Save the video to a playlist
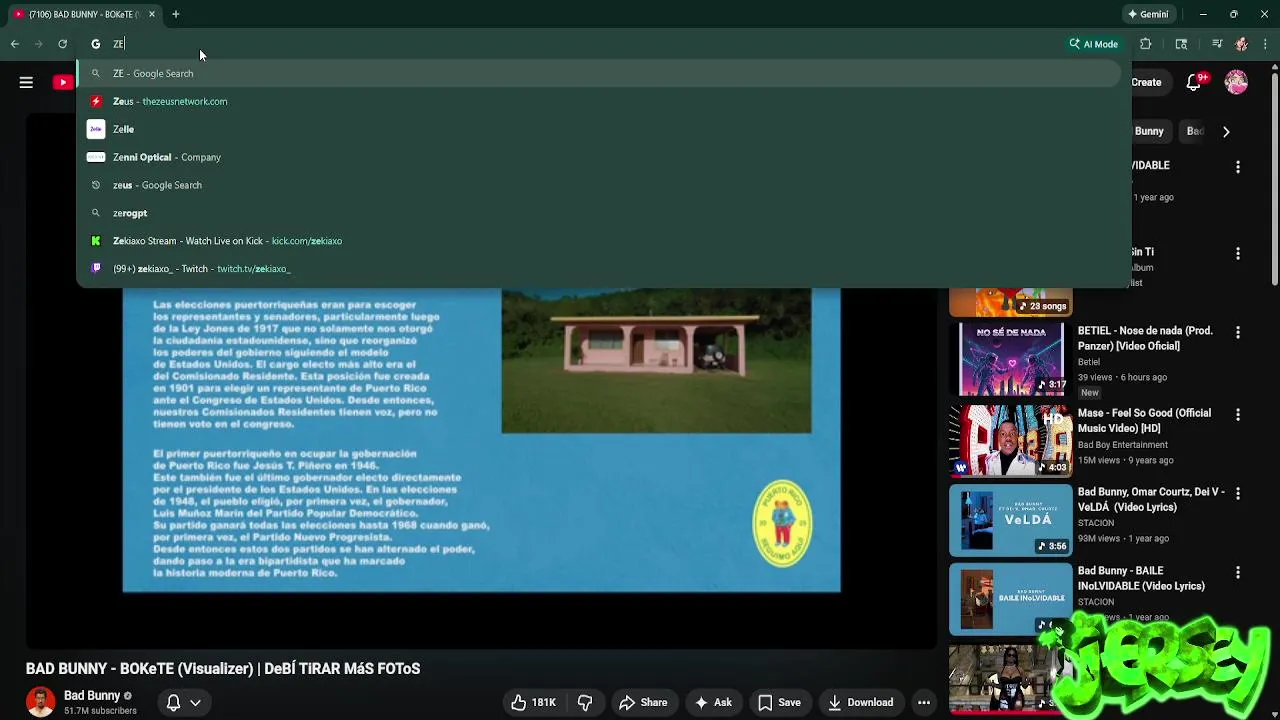This screenshot has width=1280, height=720. (779, 703)
